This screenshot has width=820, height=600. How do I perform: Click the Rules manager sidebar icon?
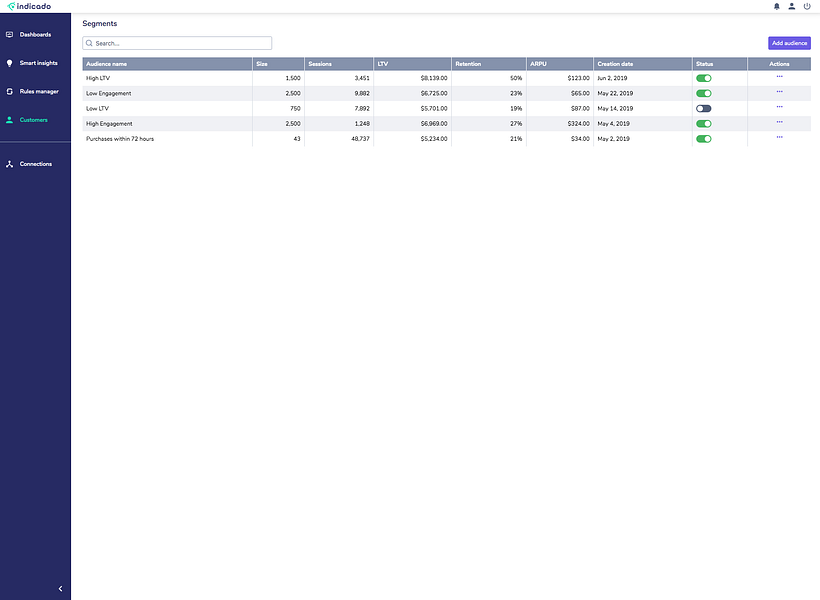[9, 92]
